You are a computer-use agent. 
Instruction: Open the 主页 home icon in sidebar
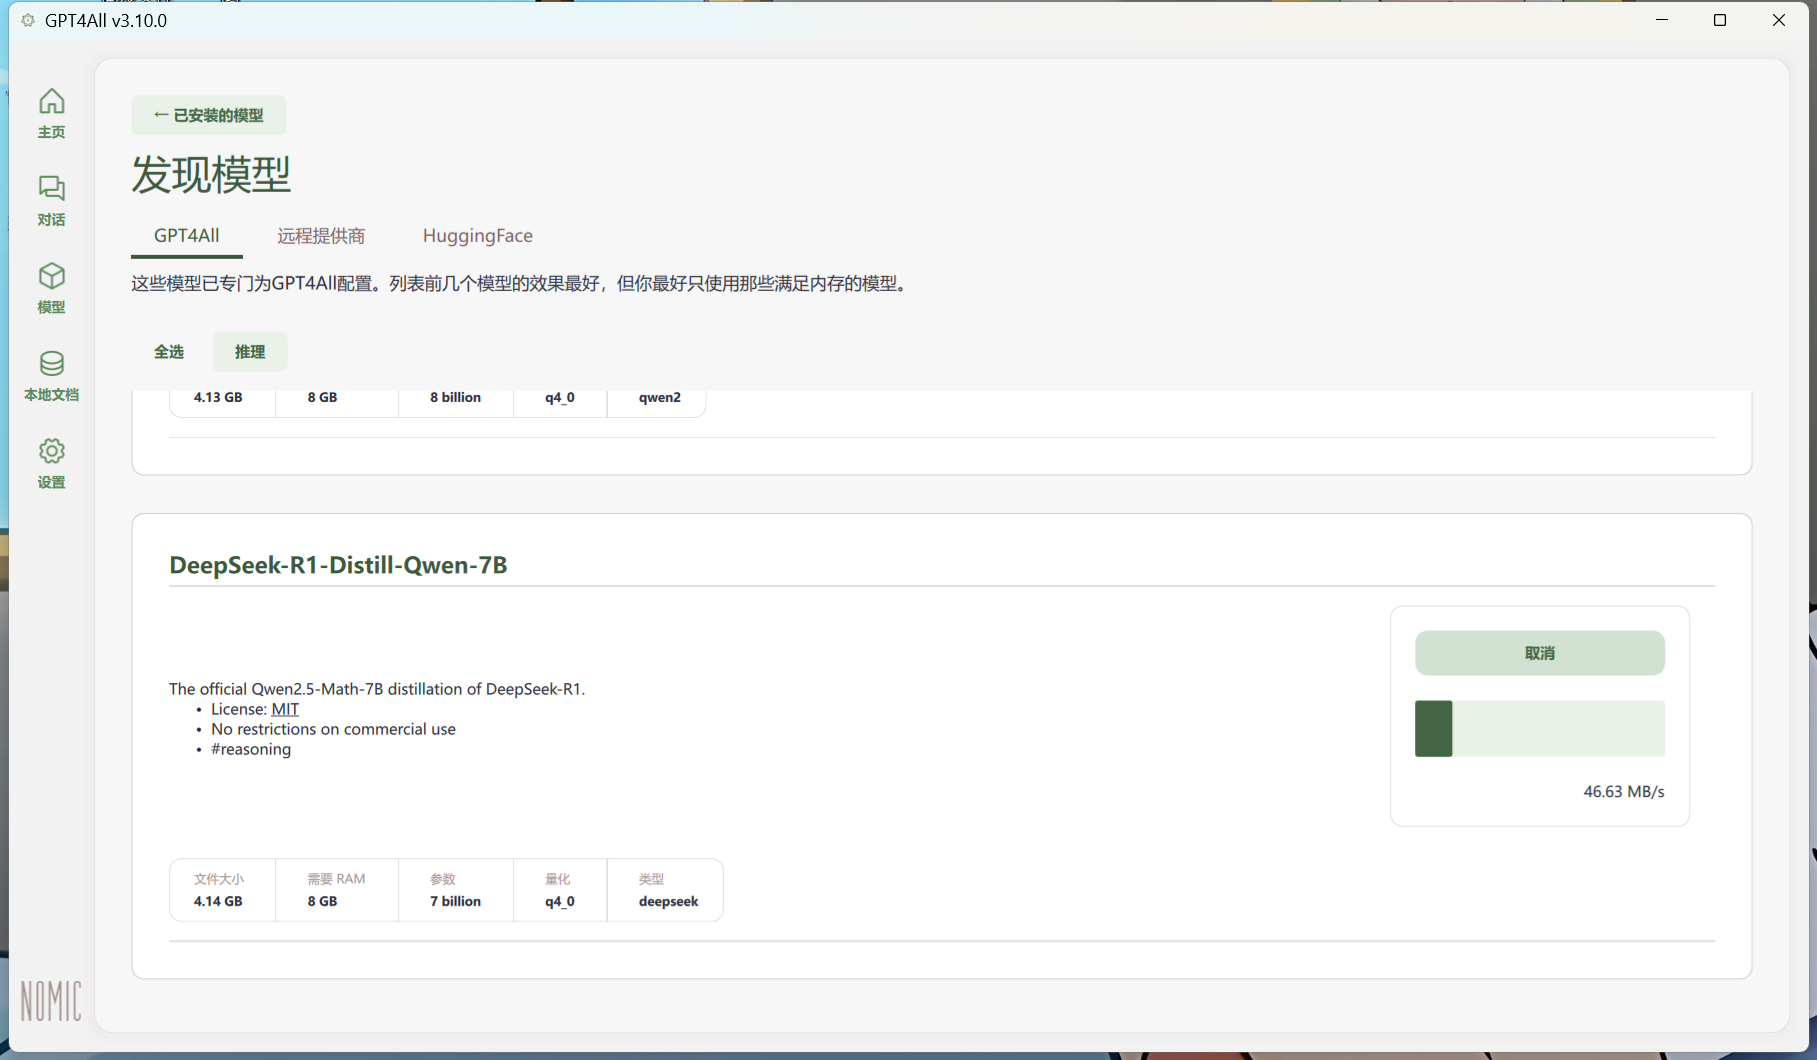click(51, 114)
